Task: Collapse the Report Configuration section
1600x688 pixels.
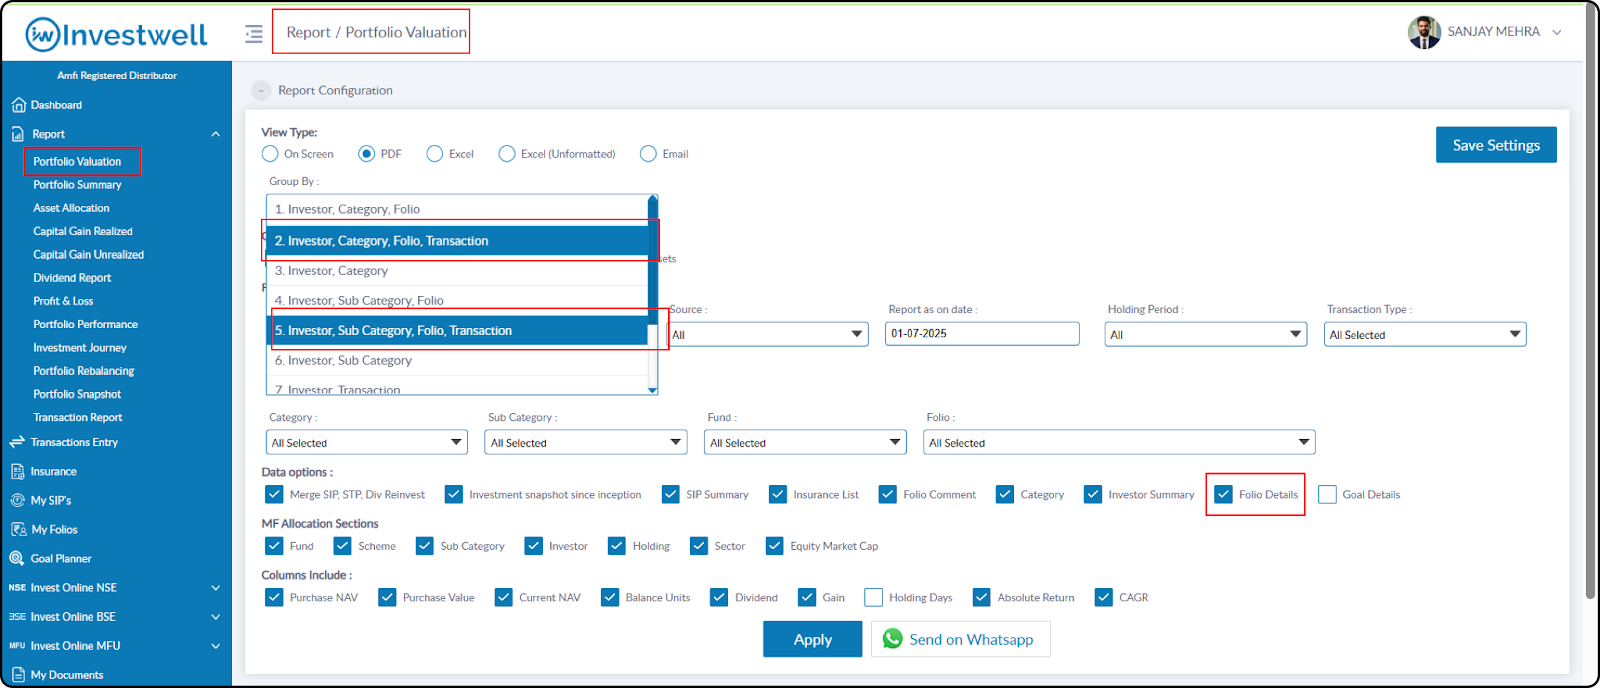Action: [x=261, y=90]
